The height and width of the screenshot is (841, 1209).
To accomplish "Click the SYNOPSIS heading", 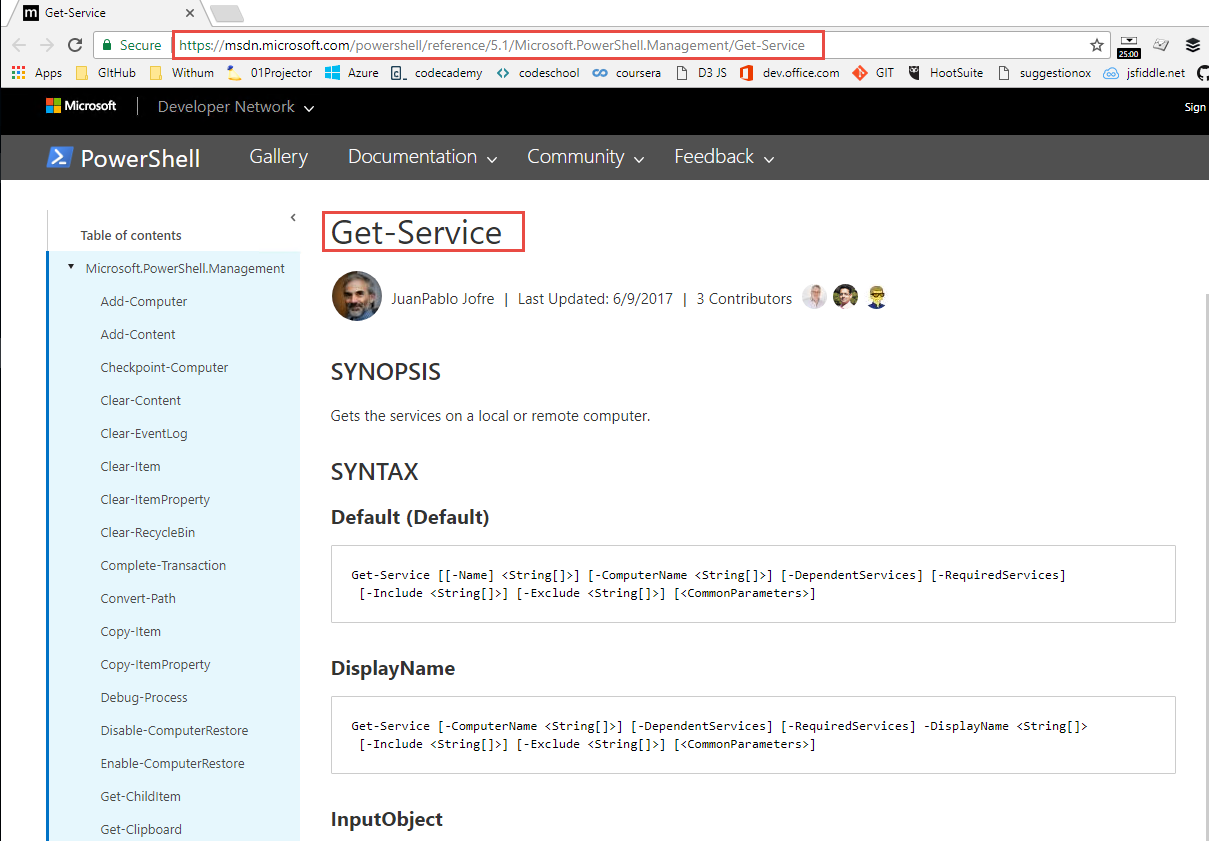I will coord(386,372).
